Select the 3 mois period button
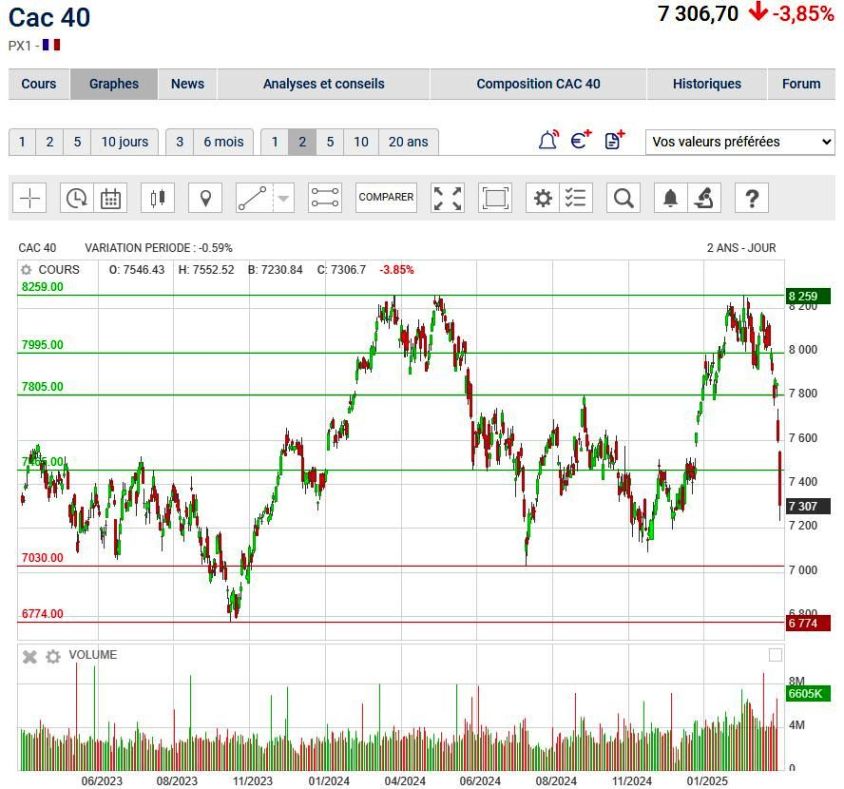 point(180,142)
